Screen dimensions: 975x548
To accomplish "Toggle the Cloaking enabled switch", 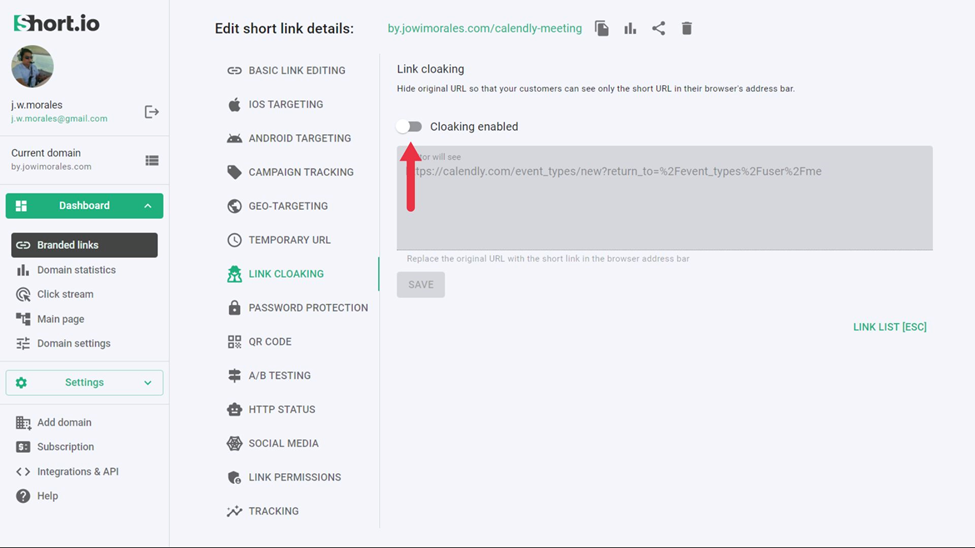I will tap(409, 127).
